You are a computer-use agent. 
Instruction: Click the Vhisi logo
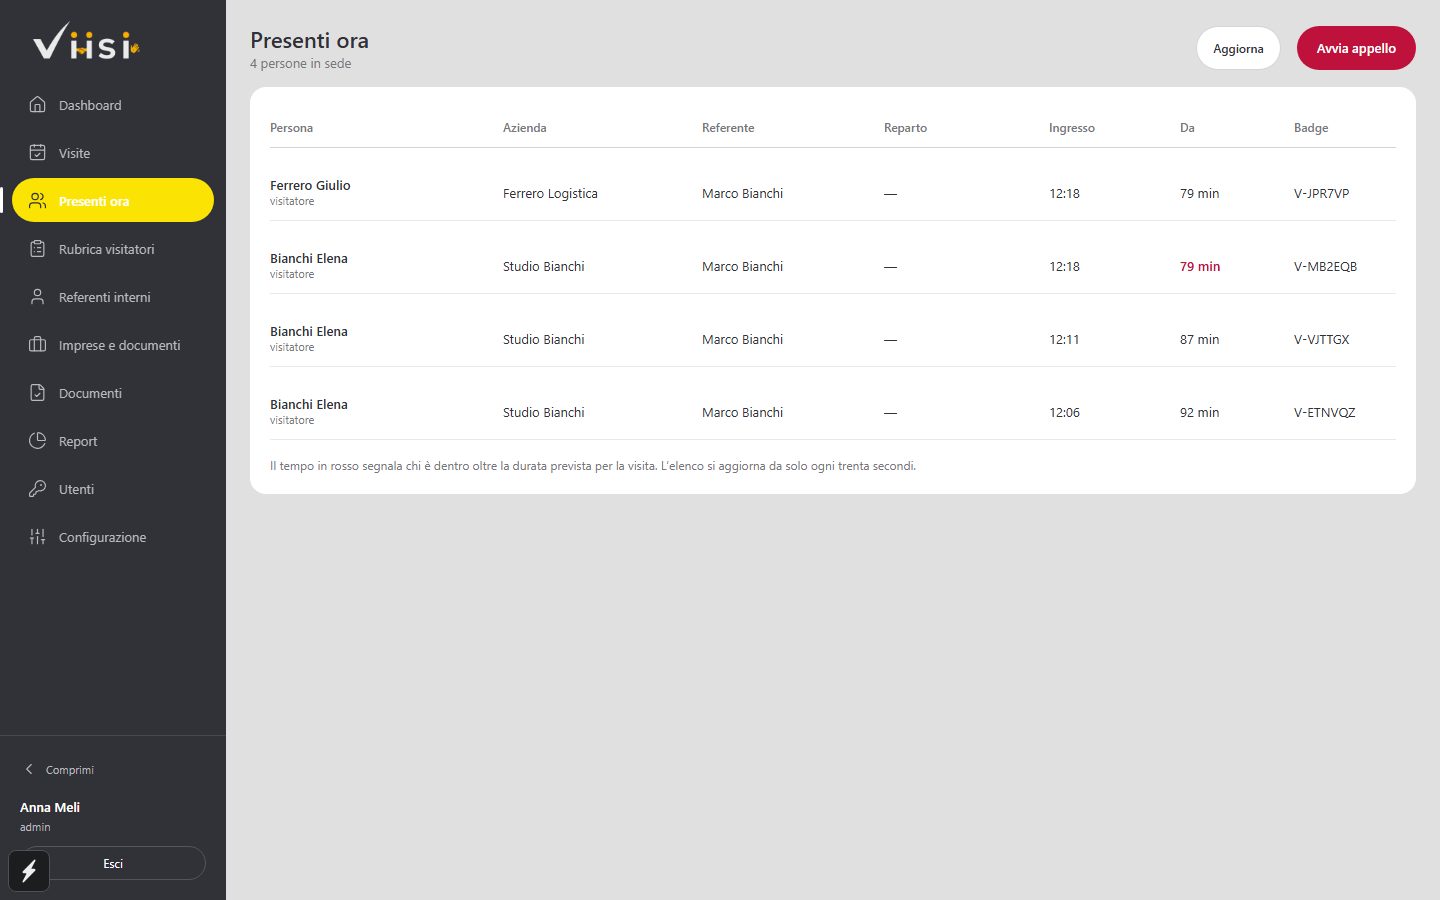coord(86,42)
